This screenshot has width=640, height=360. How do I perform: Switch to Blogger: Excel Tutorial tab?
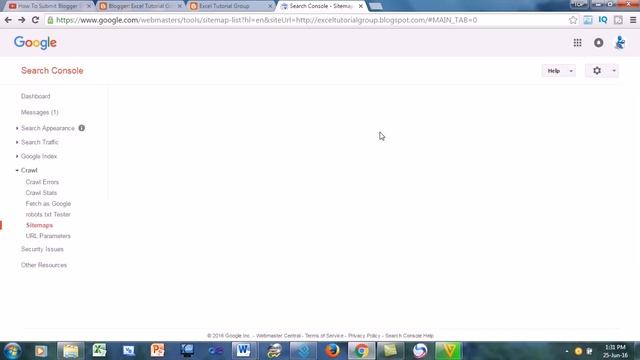pos(140,6)
